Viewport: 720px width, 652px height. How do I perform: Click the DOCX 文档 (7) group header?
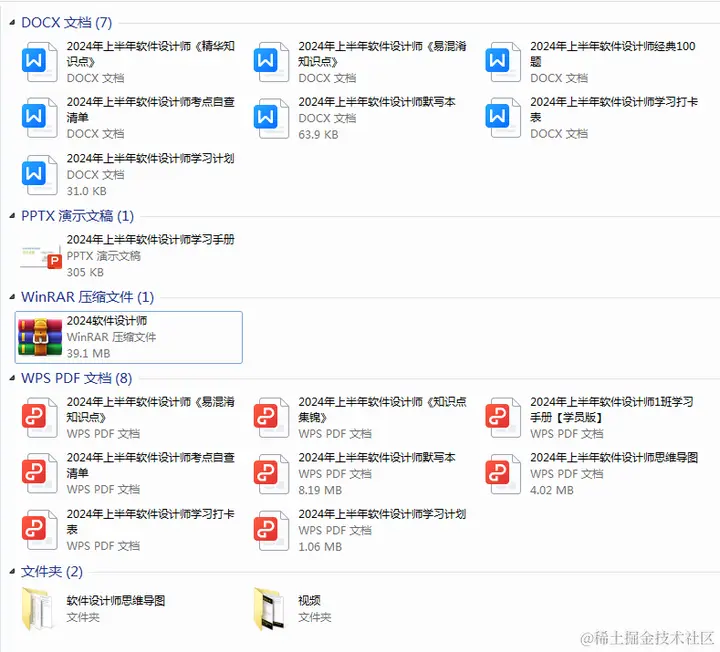point(67,22)
